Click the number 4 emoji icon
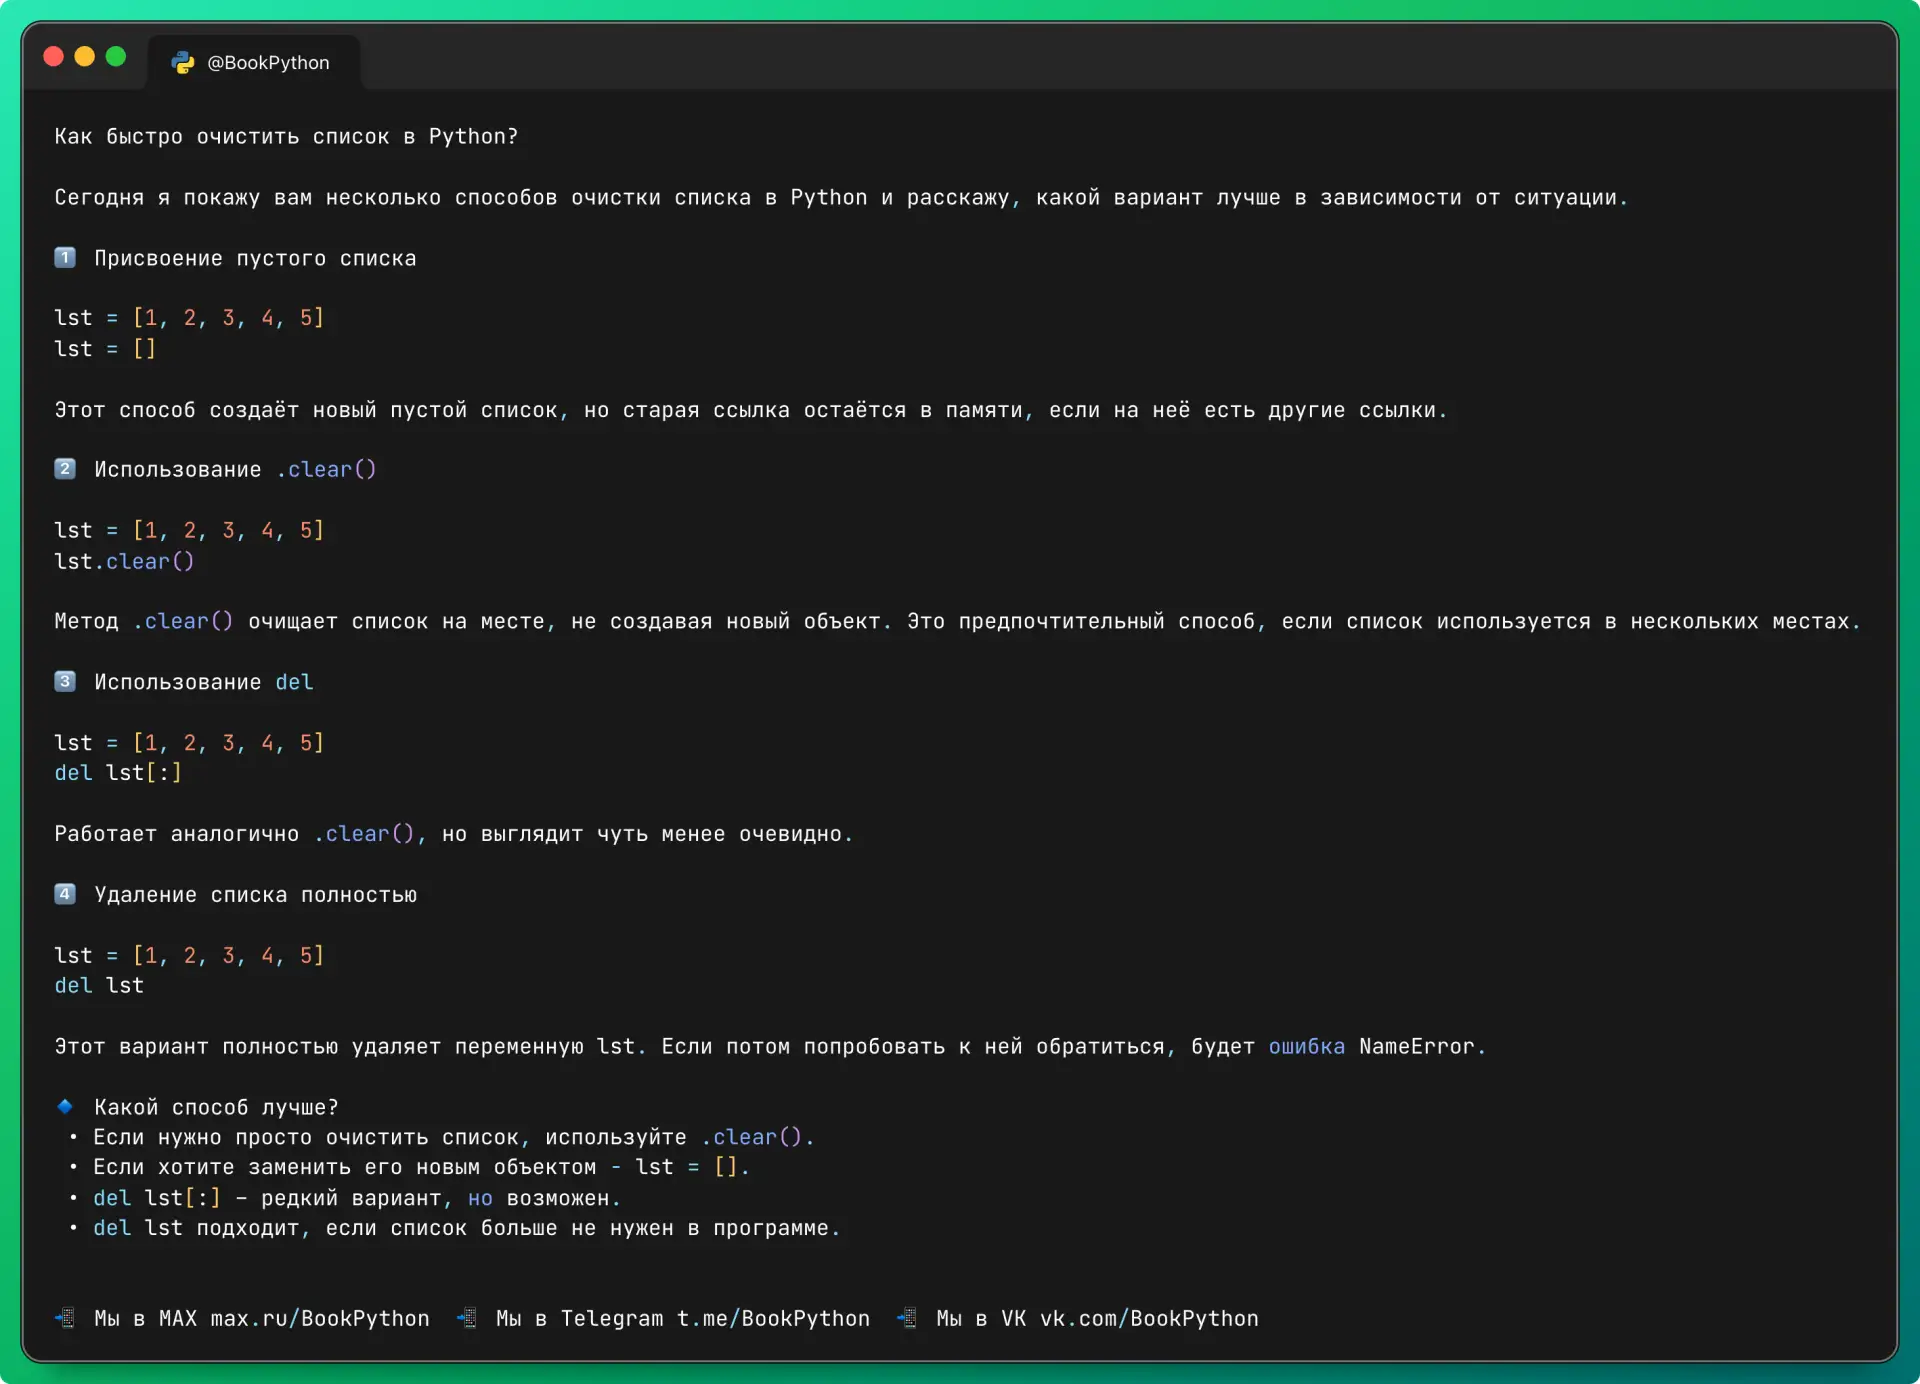Image resolution: width=1920 pixels, height=1384 pixels. tap(65, 894)
